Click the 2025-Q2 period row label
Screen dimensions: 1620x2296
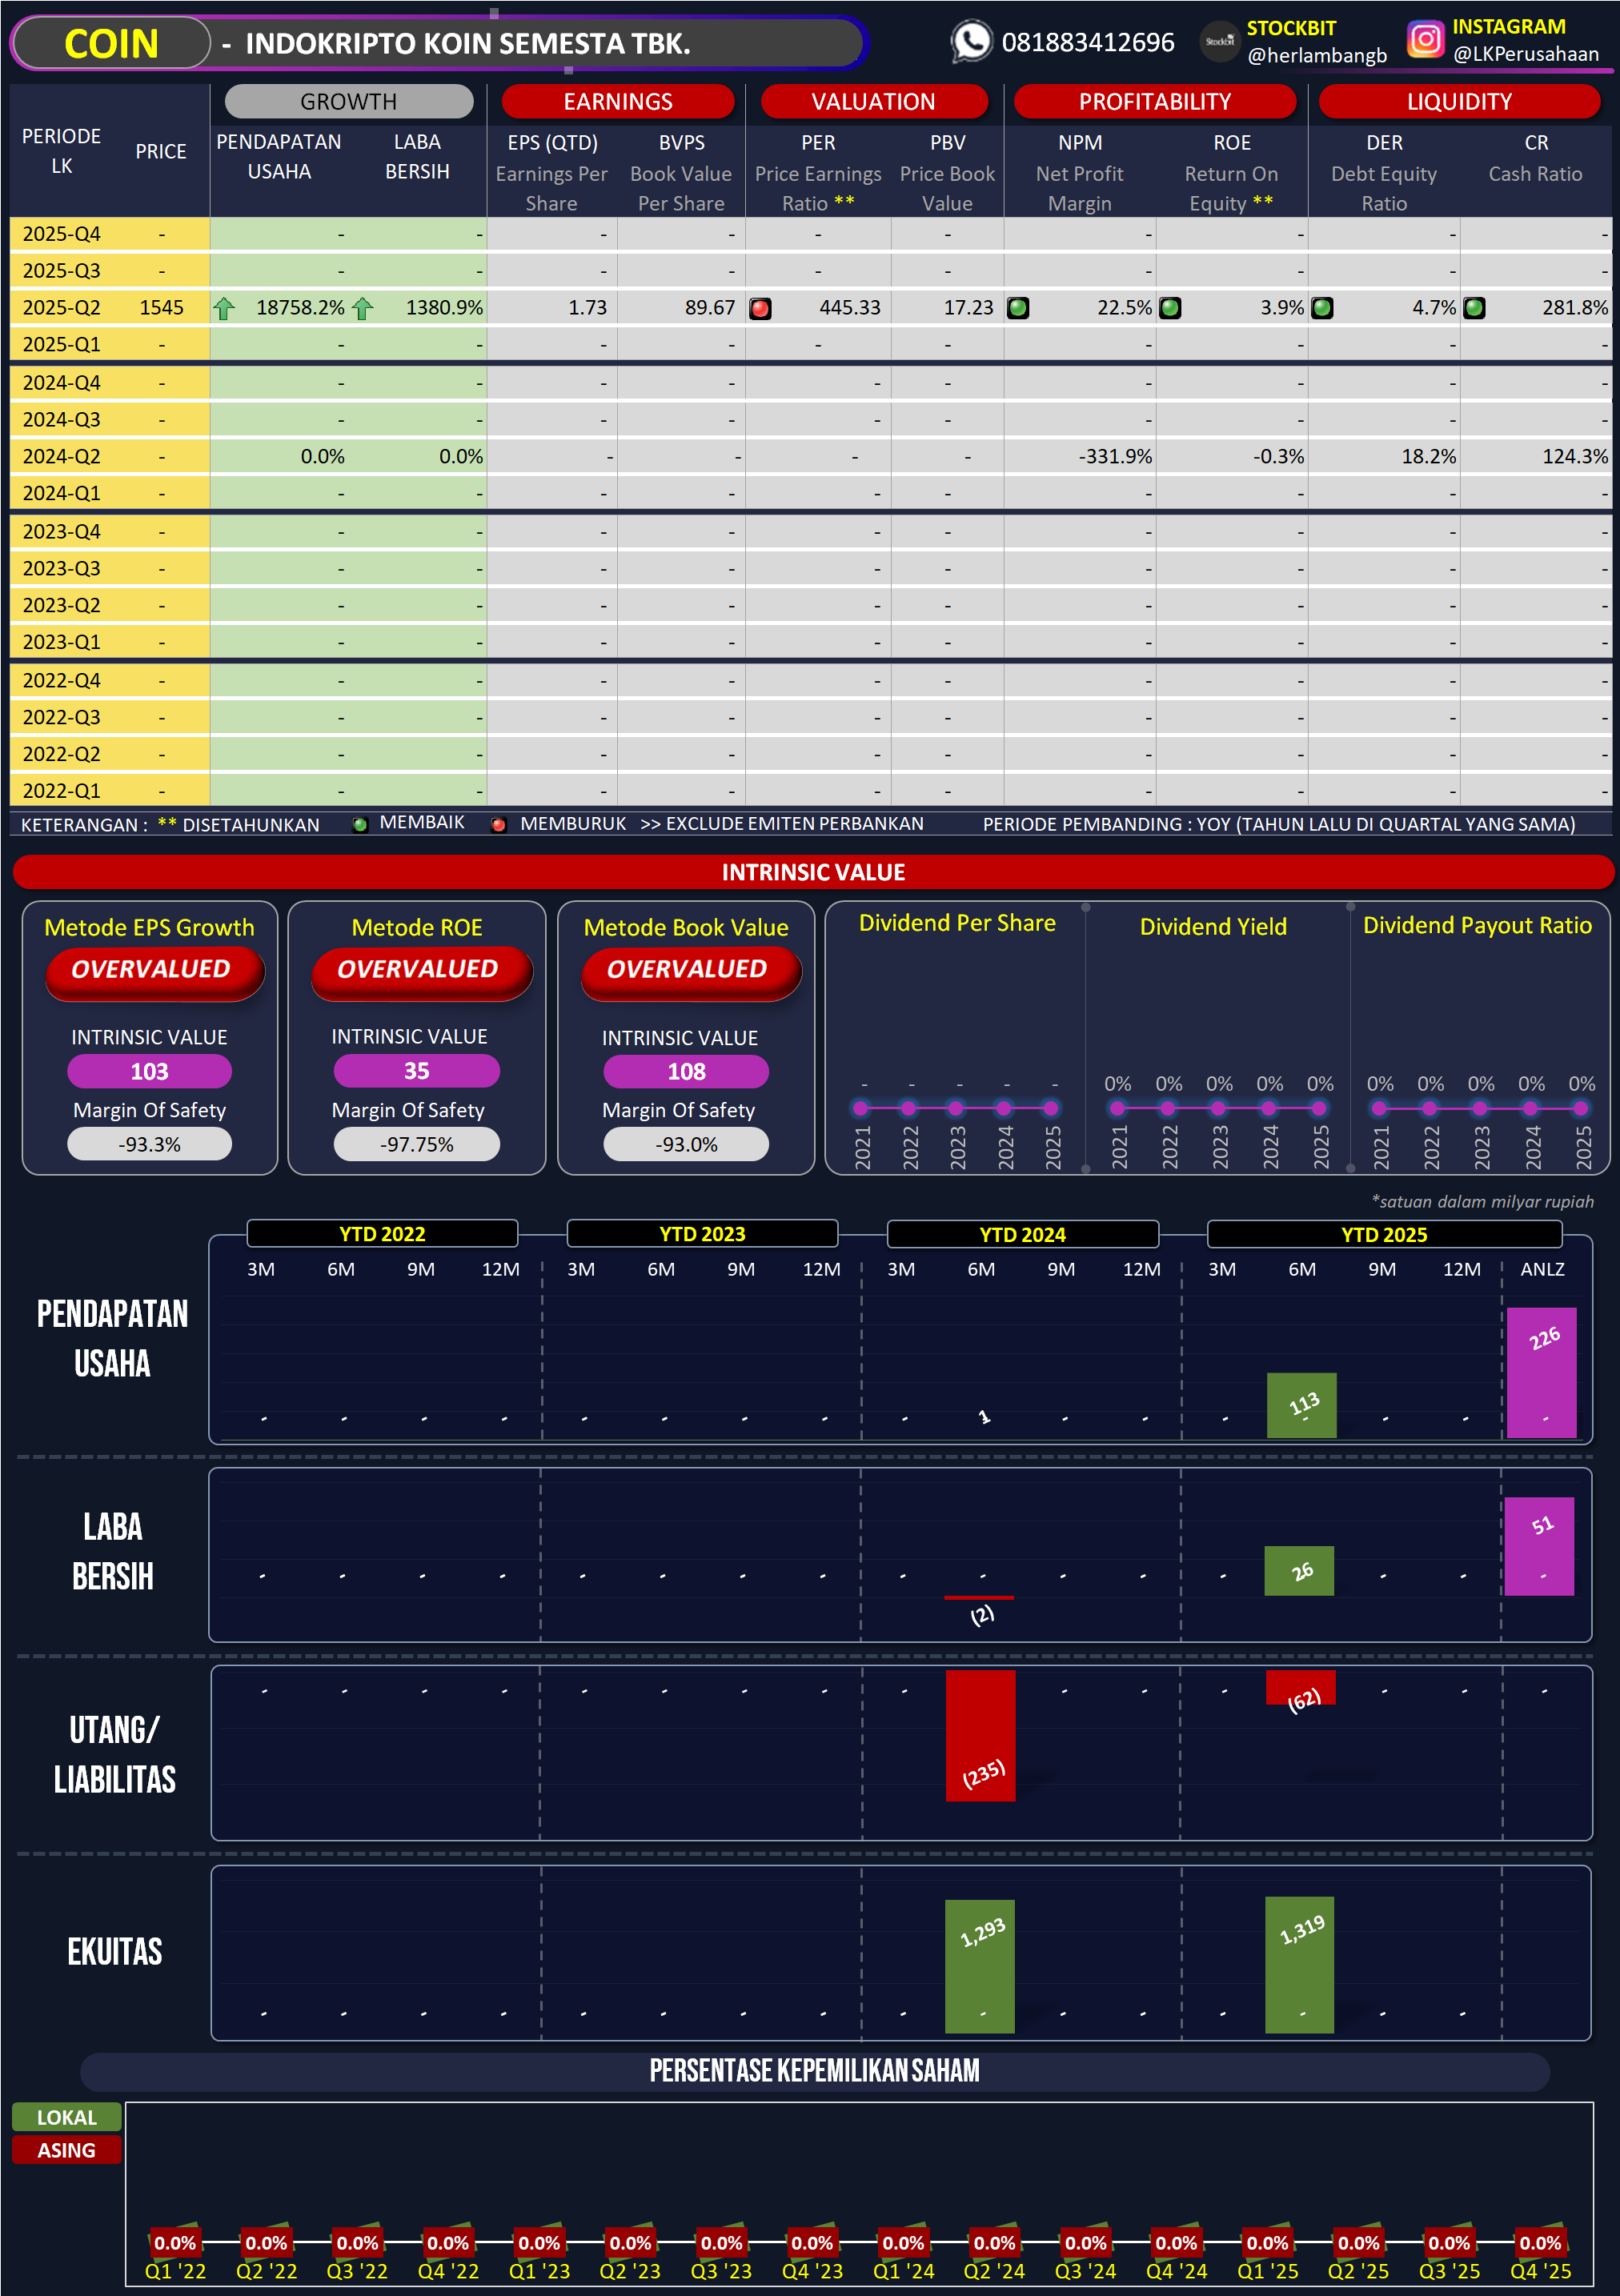point(62,308)
